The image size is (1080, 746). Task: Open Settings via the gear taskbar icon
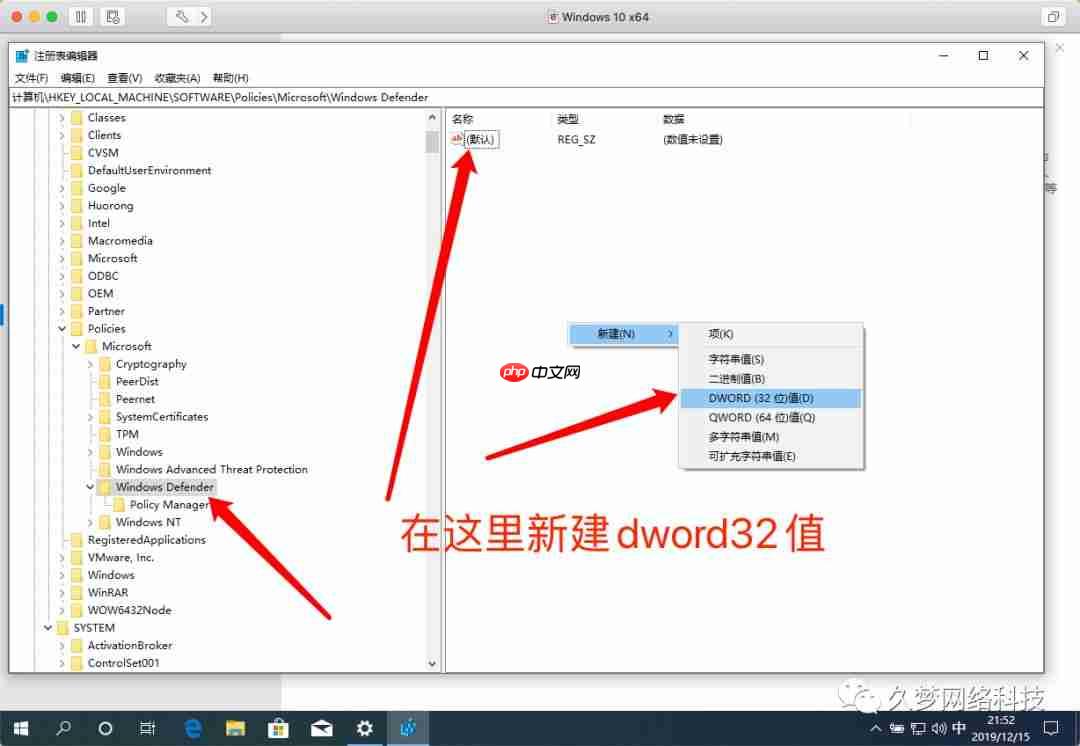point(365,728)
